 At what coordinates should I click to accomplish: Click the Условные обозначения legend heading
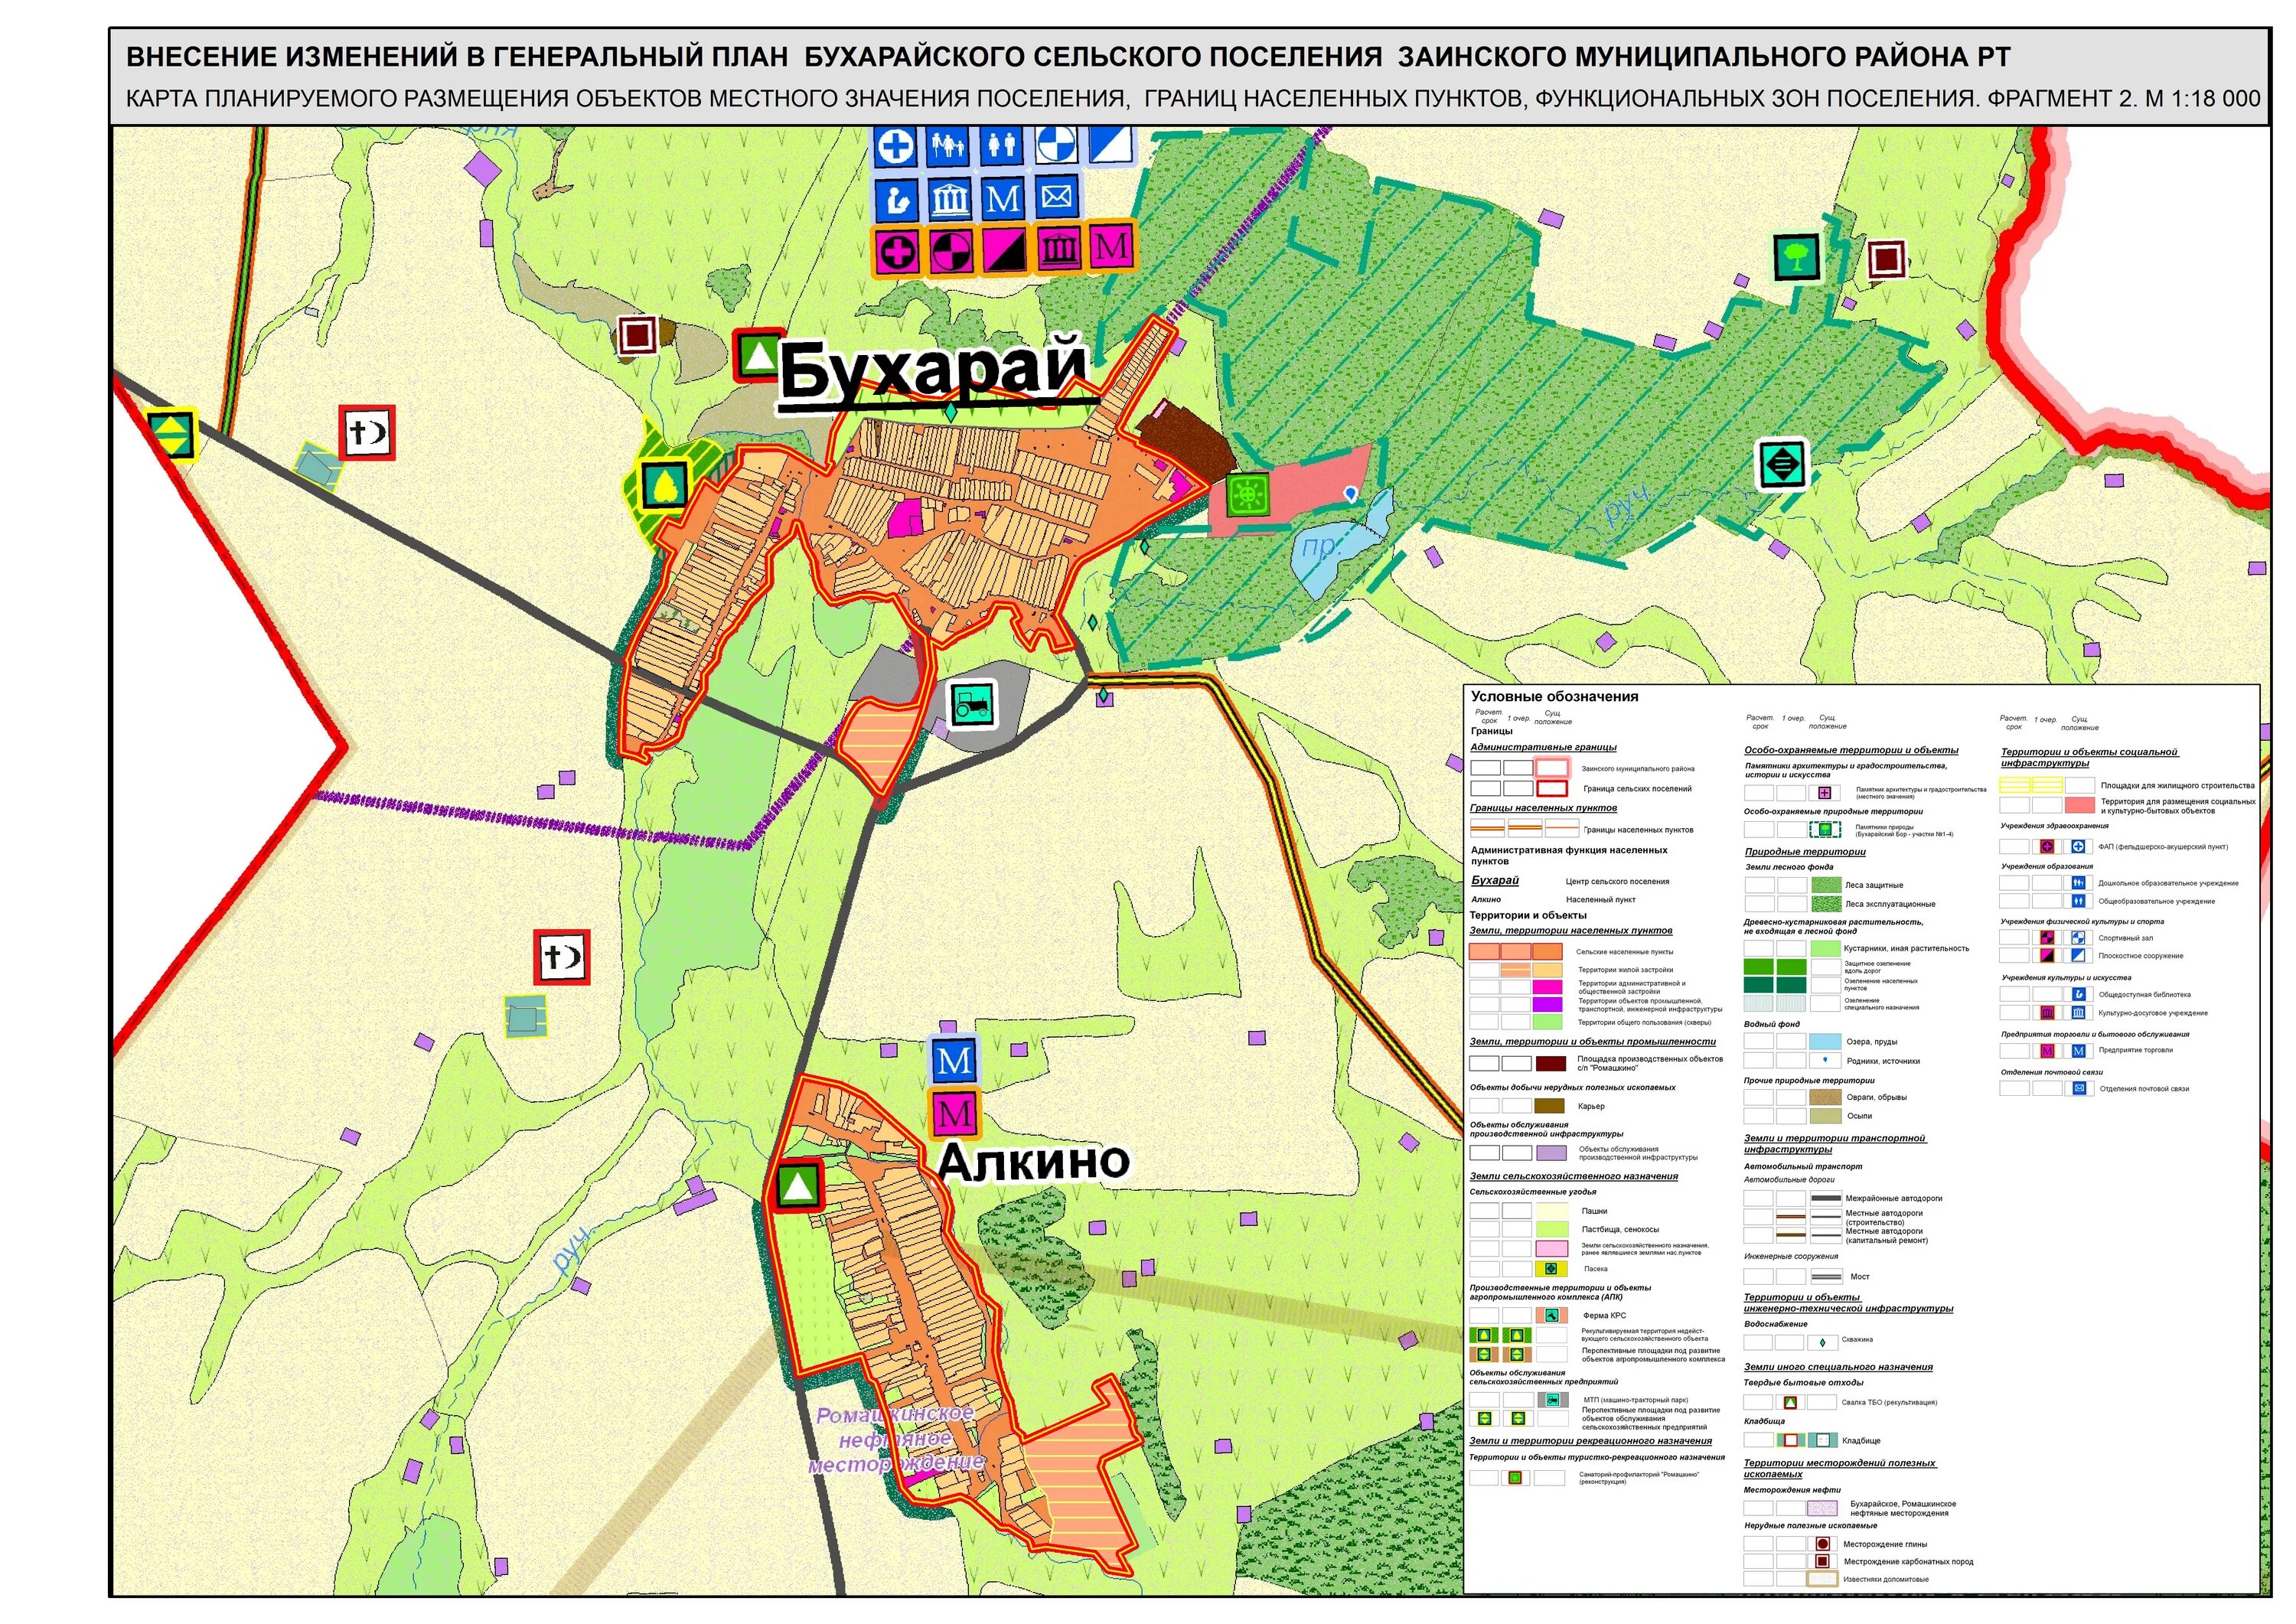click(1554, 696)
